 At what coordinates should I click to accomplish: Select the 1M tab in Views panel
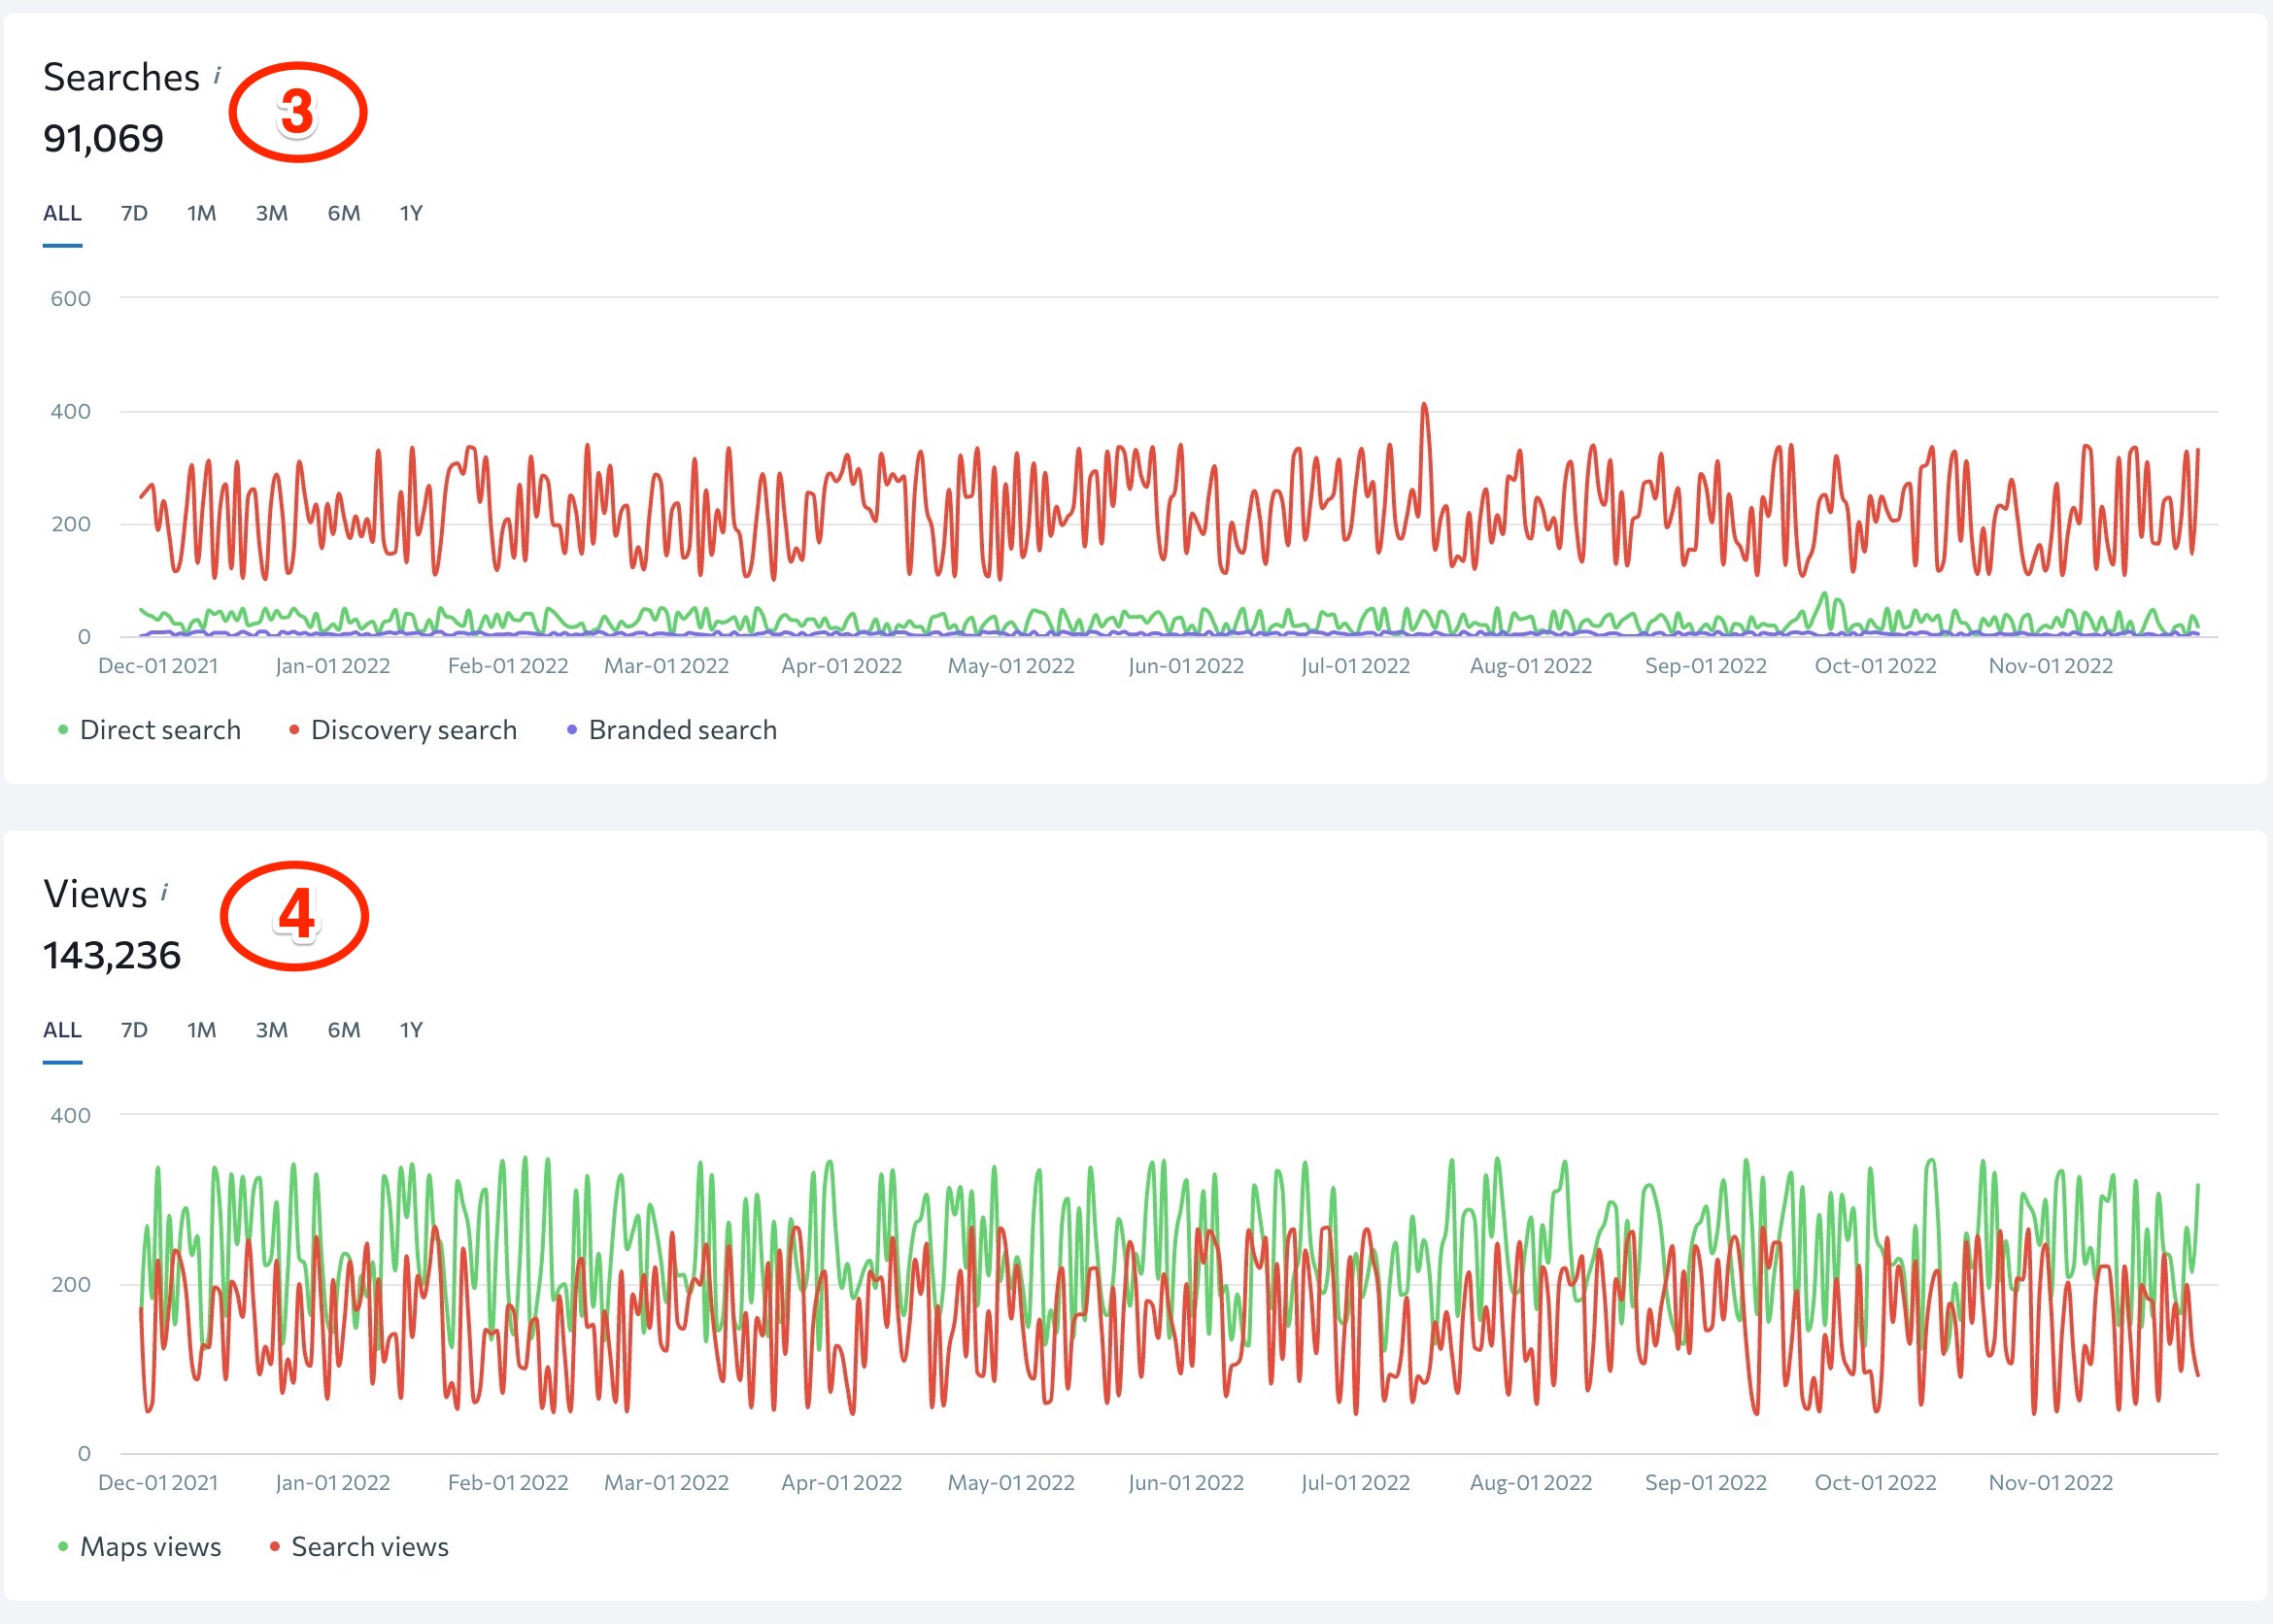(201, 1030)
